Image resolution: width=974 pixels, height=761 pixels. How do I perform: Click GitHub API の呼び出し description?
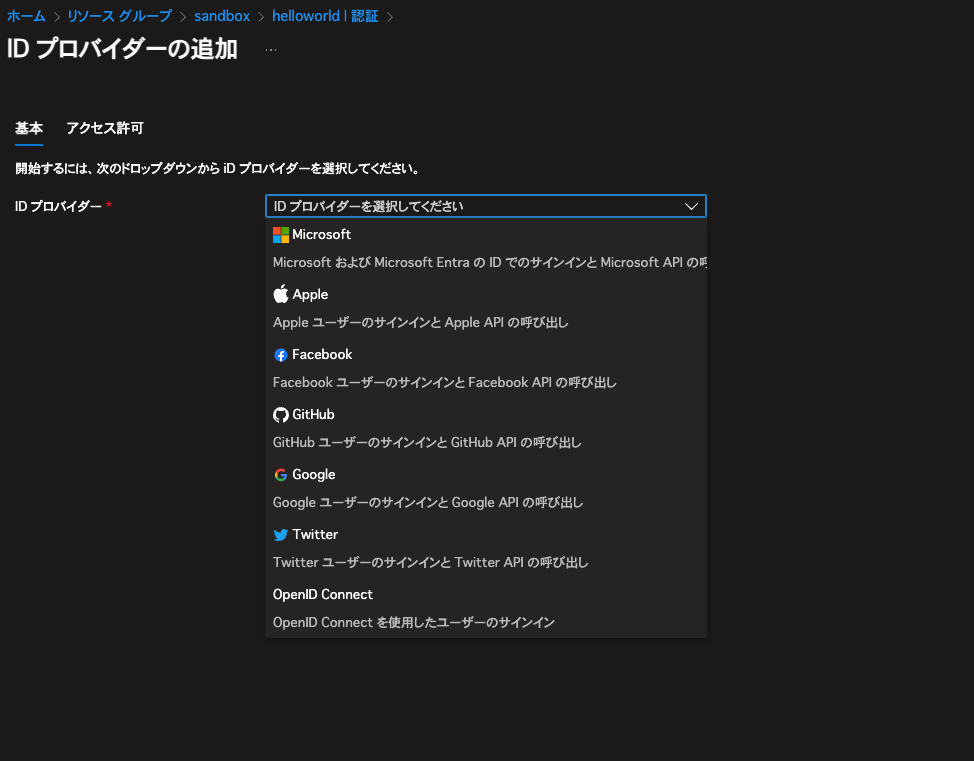coord(427,442)
